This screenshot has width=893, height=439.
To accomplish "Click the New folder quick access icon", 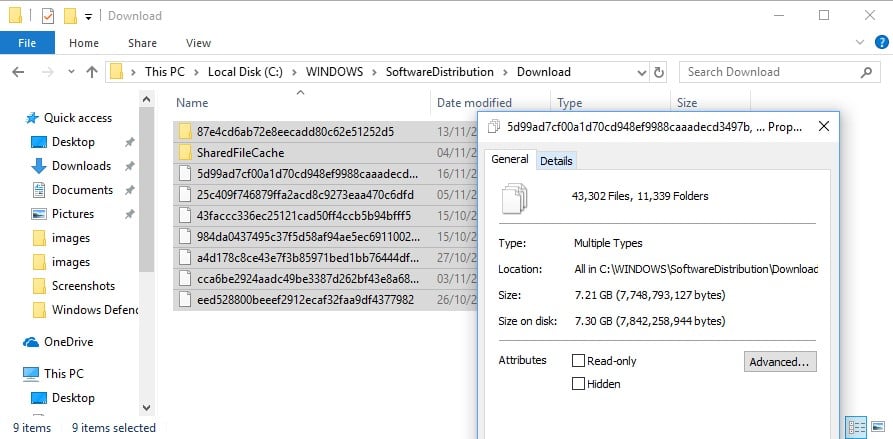I will click(70, 16).
